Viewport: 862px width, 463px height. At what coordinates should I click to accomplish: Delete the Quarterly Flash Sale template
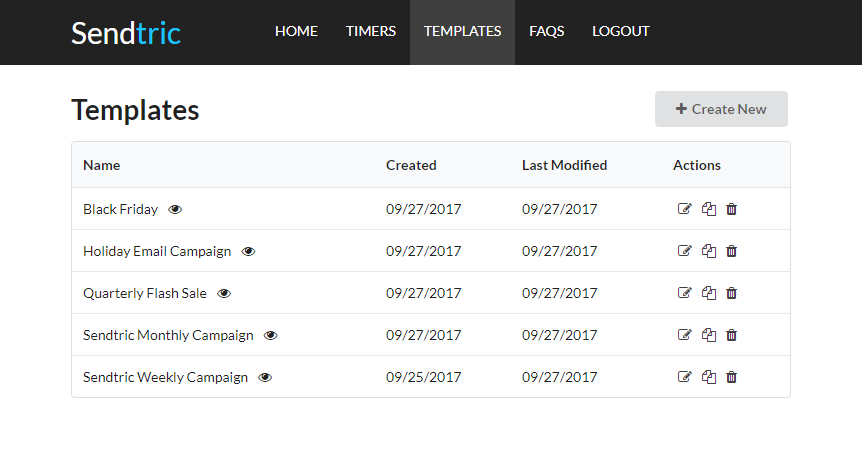[732, 293]
